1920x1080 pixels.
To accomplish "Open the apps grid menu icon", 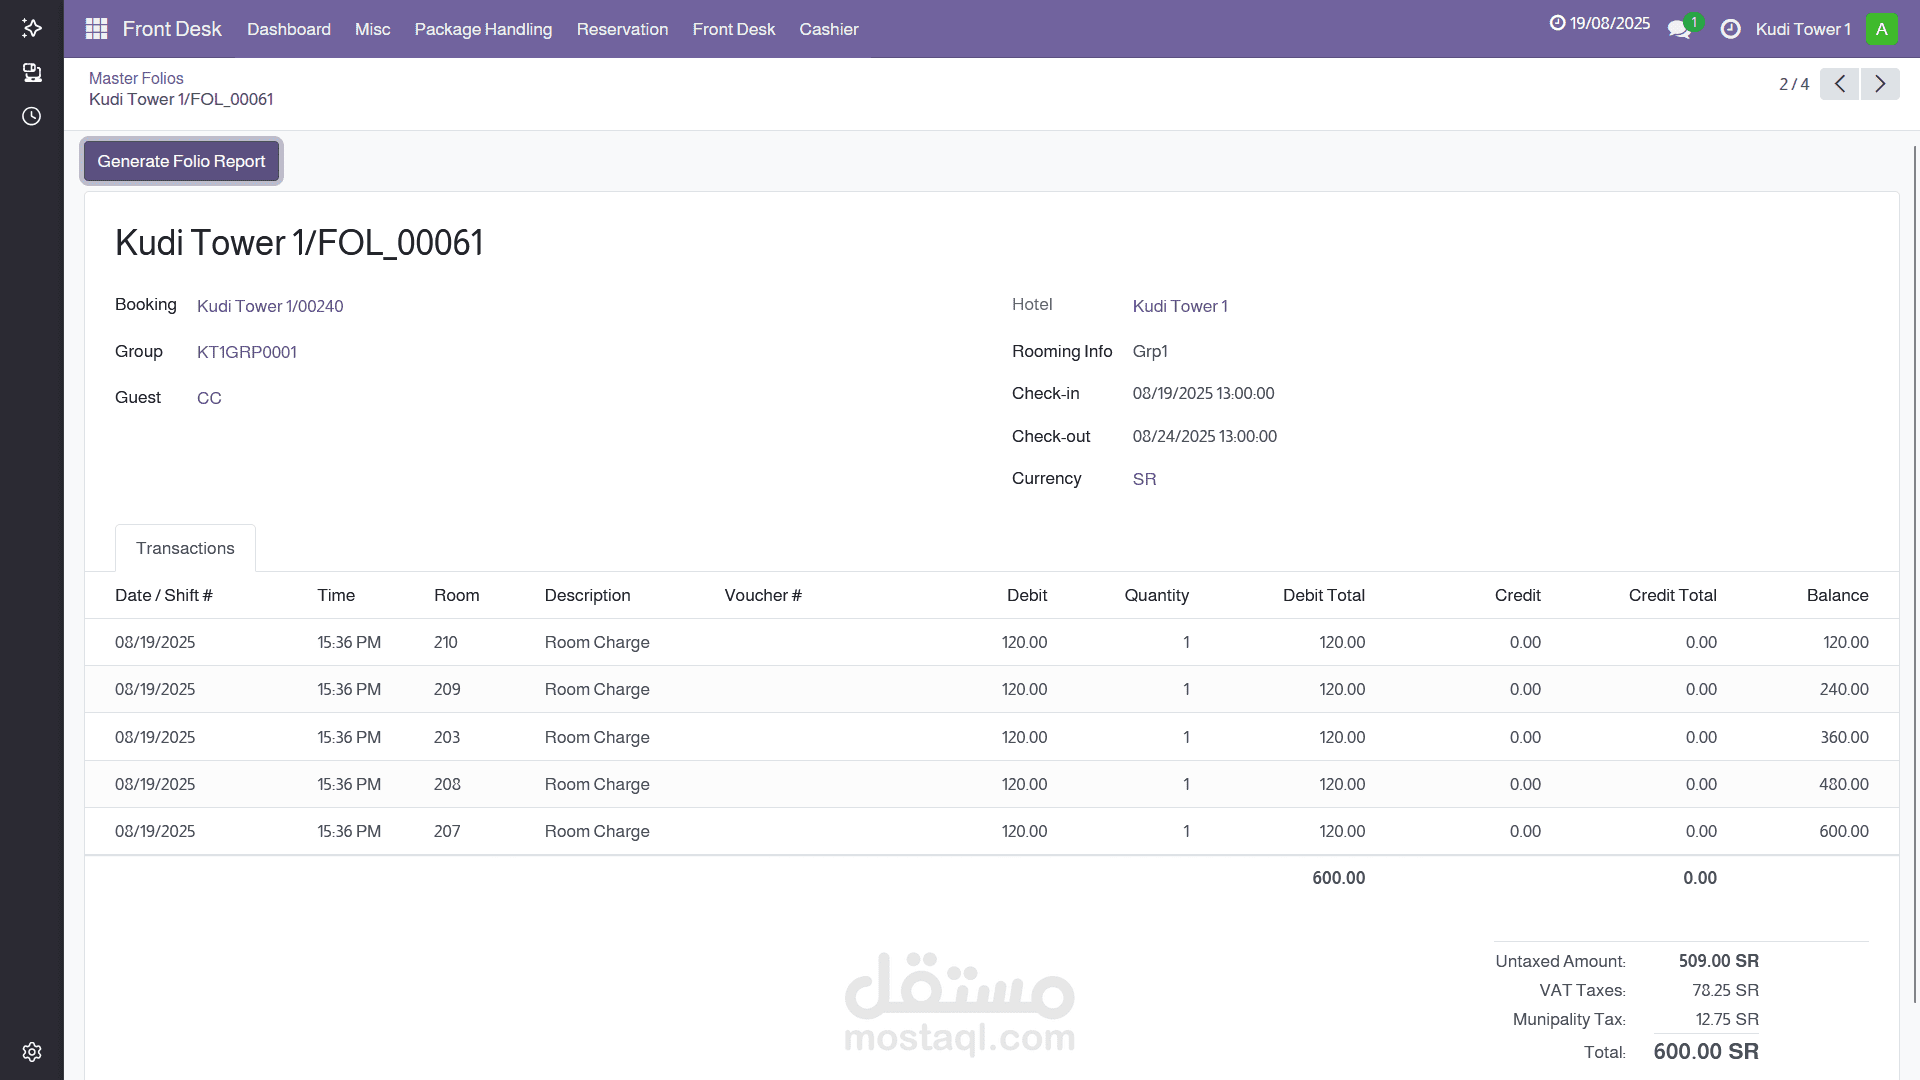I will click(96, 29).
